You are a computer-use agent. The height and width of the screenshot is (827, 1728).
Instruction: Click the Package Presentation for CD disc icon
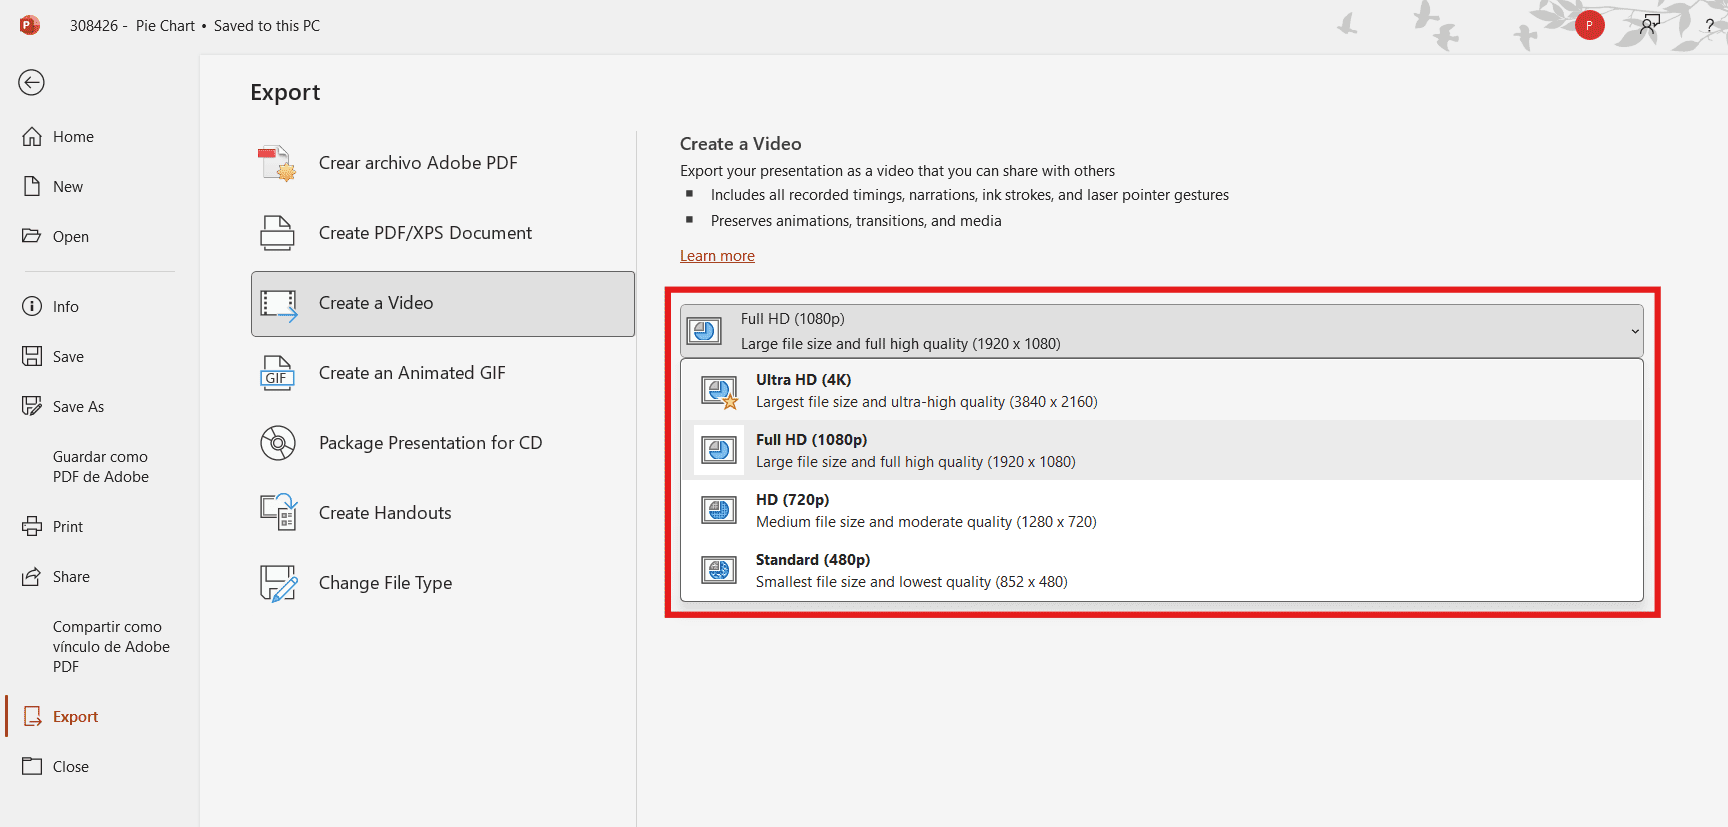click(277, 443)
